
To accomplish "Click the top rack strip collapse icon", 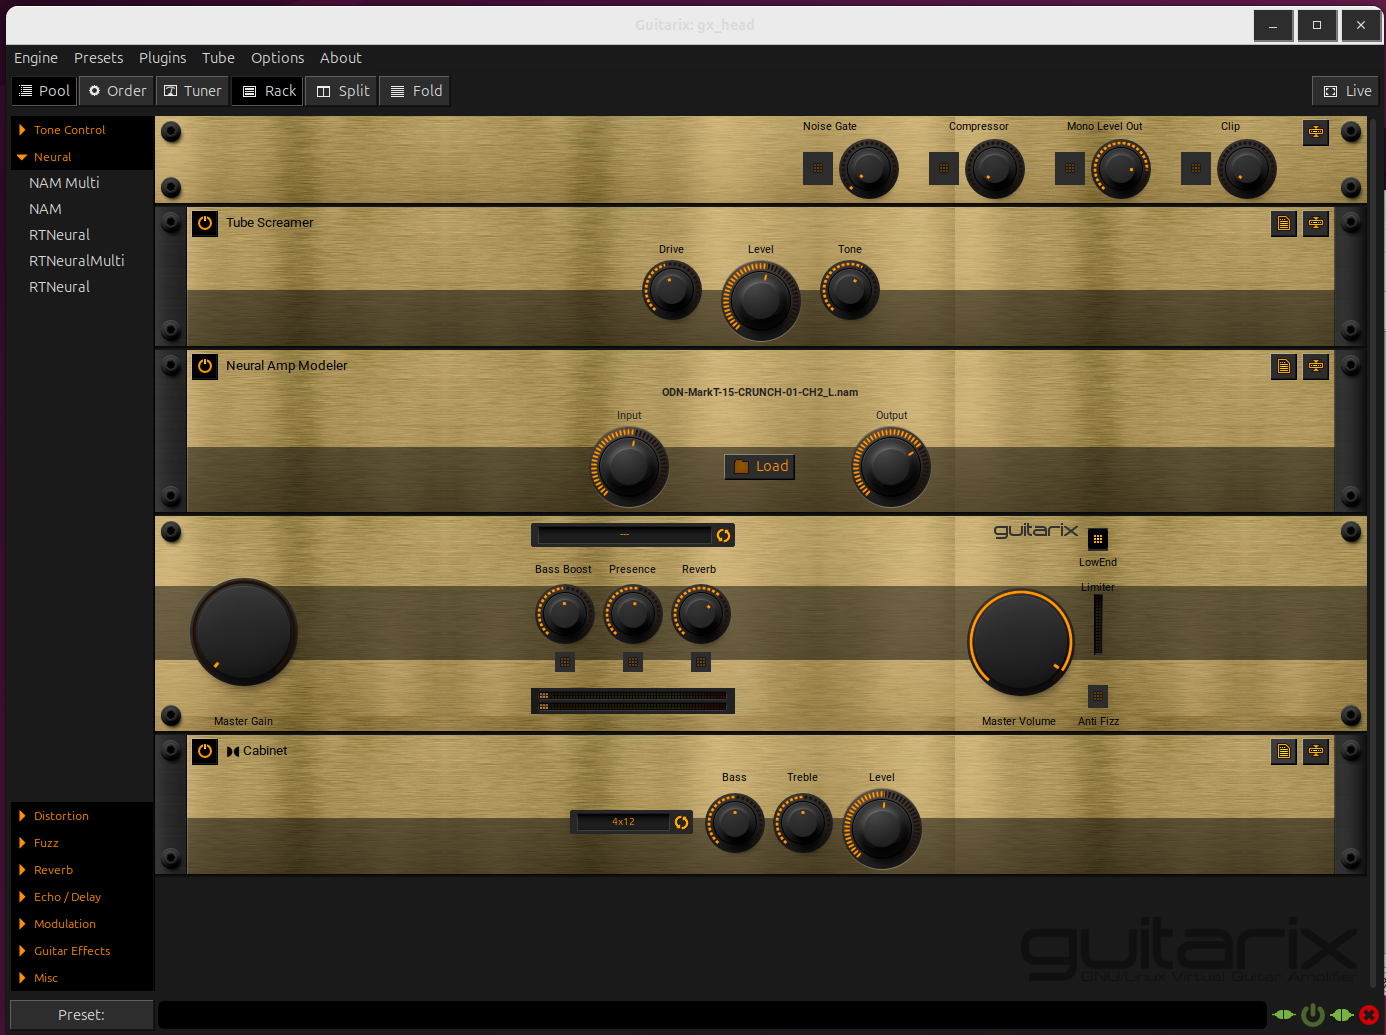I will (x=1316, y=132).
